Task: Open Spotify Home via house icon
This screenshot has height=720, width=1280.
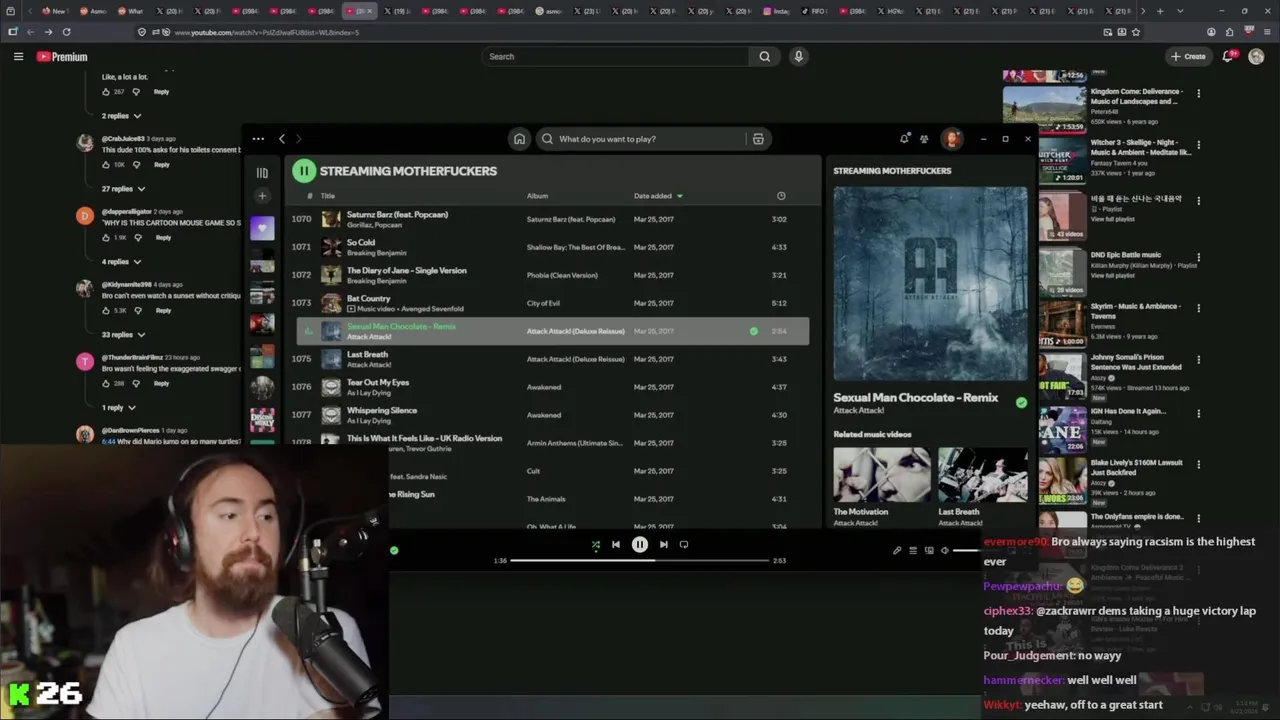Action: [519, 139]
